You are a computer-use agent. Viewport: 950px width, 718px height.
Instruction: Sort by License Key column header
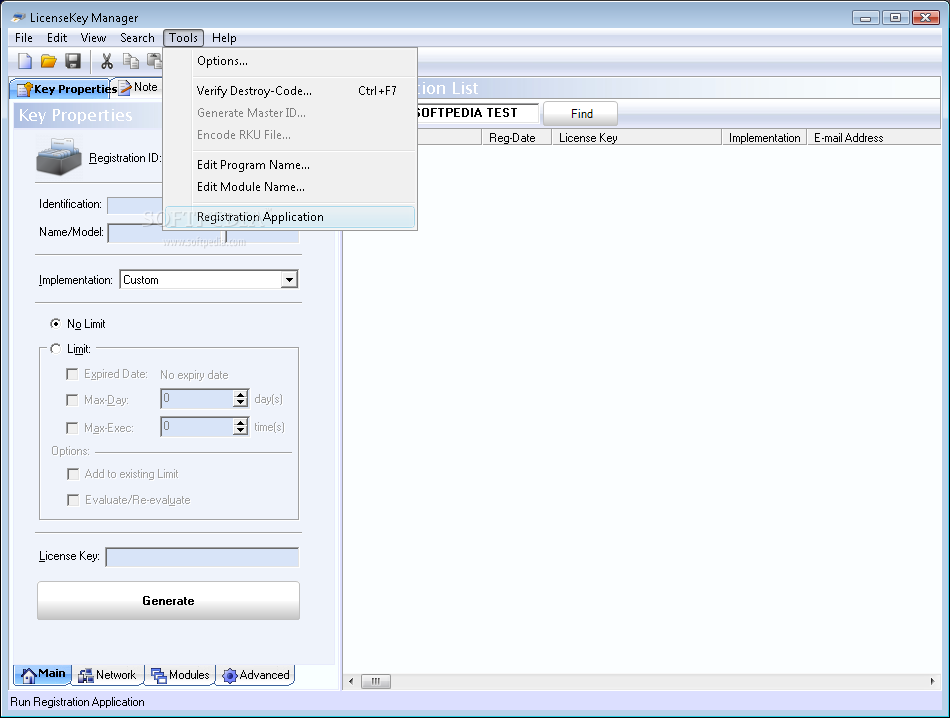[636, 138]
